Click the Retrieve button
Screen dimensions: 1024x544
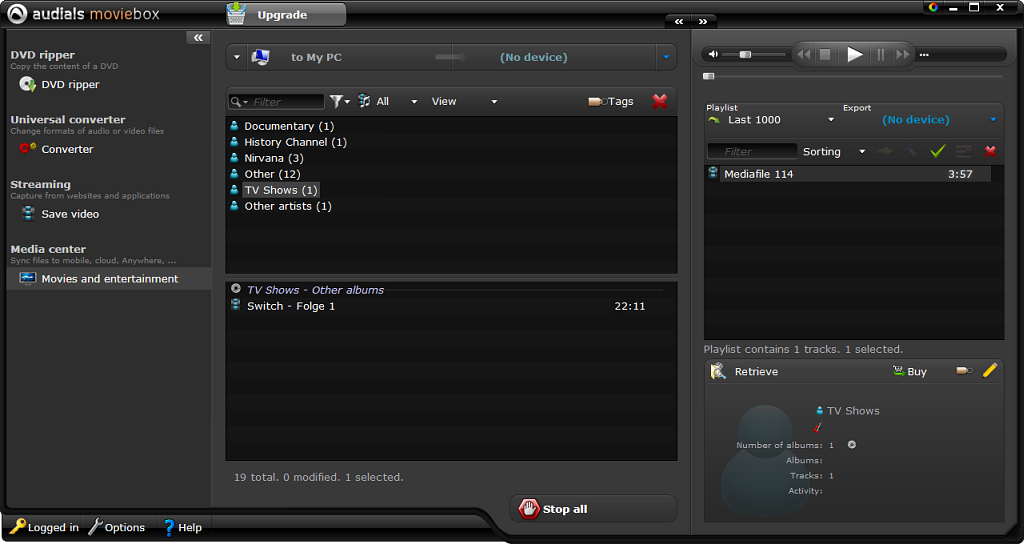pyautogui.click(x=744, y=372)
